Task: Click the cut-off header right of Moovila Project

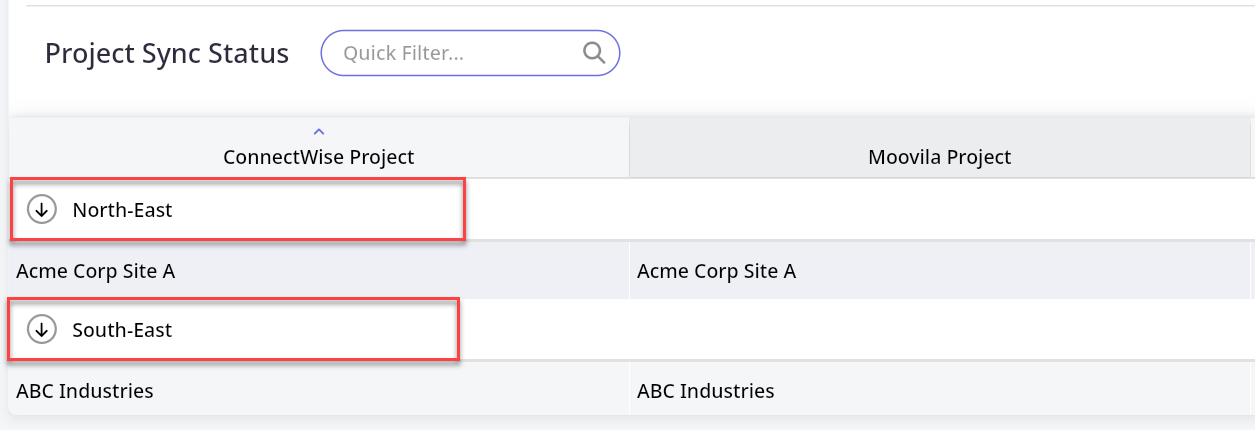Action: [x=1253, y=157]
